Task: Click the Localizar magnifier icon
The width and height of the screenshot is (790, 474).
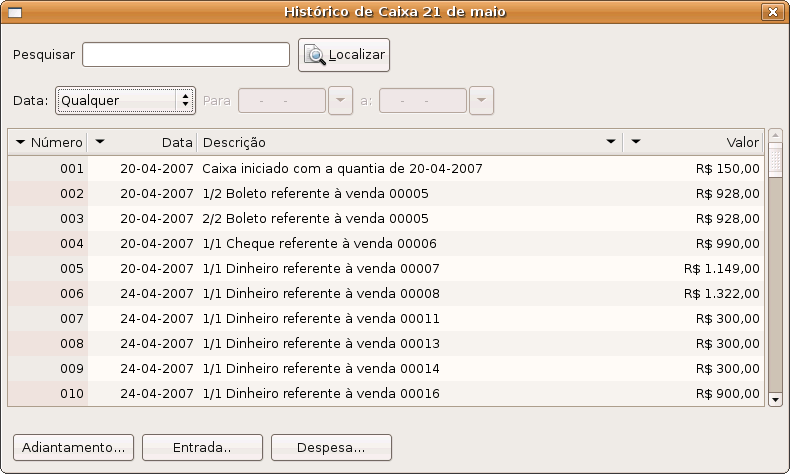Action: (x=315, y=55)
